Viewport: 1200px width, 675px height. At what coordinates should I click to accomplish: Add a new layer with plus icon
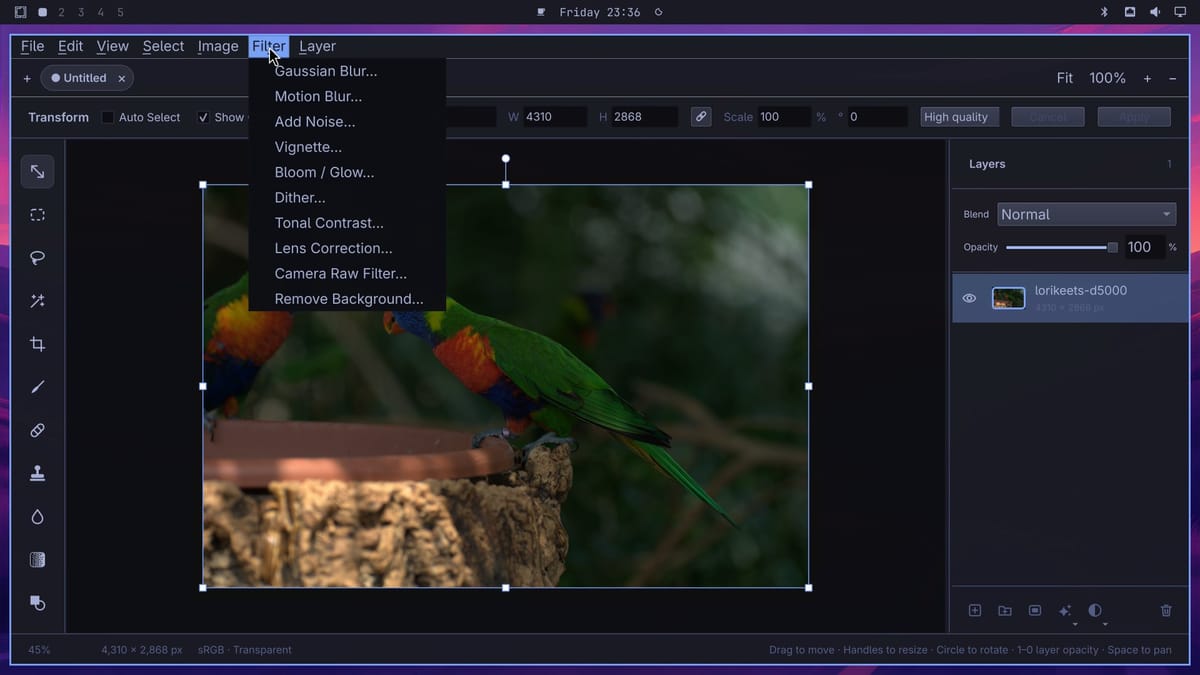[x=975, y=610]
